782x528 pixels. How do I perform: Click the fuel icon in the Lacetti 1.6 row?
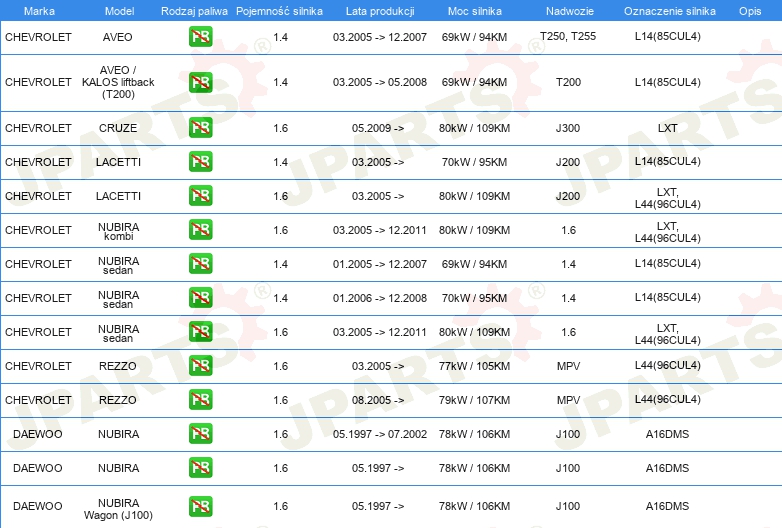(200, 195)
